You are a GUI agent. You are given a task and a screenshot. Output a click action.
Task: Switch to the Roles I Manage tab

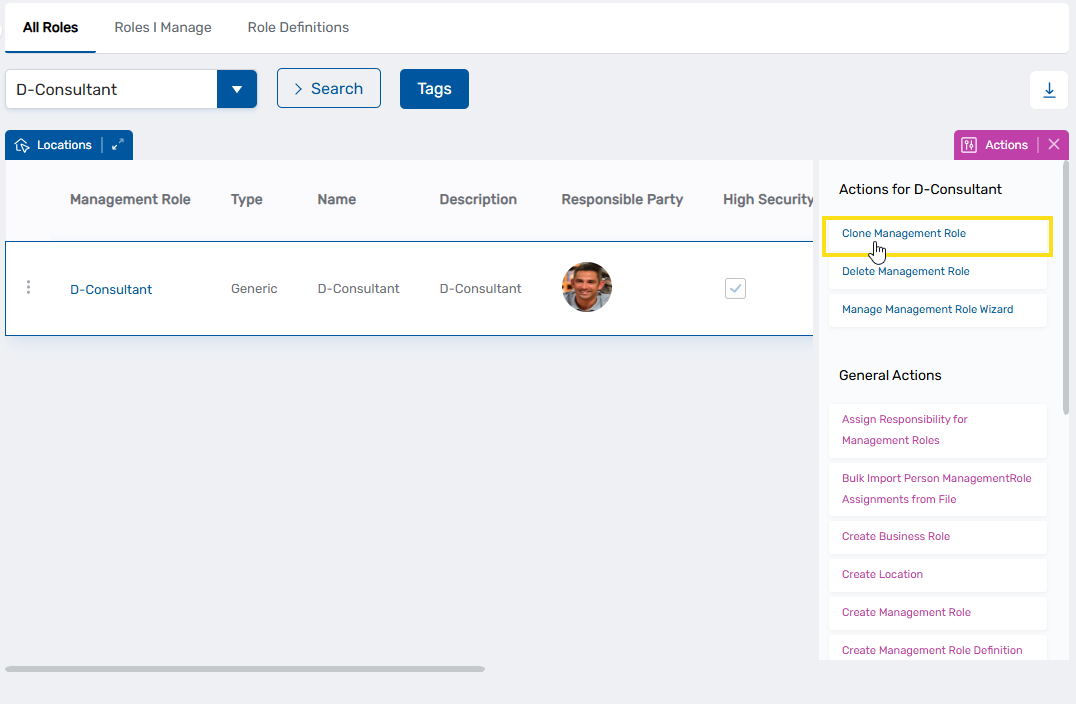pos(163,27)
